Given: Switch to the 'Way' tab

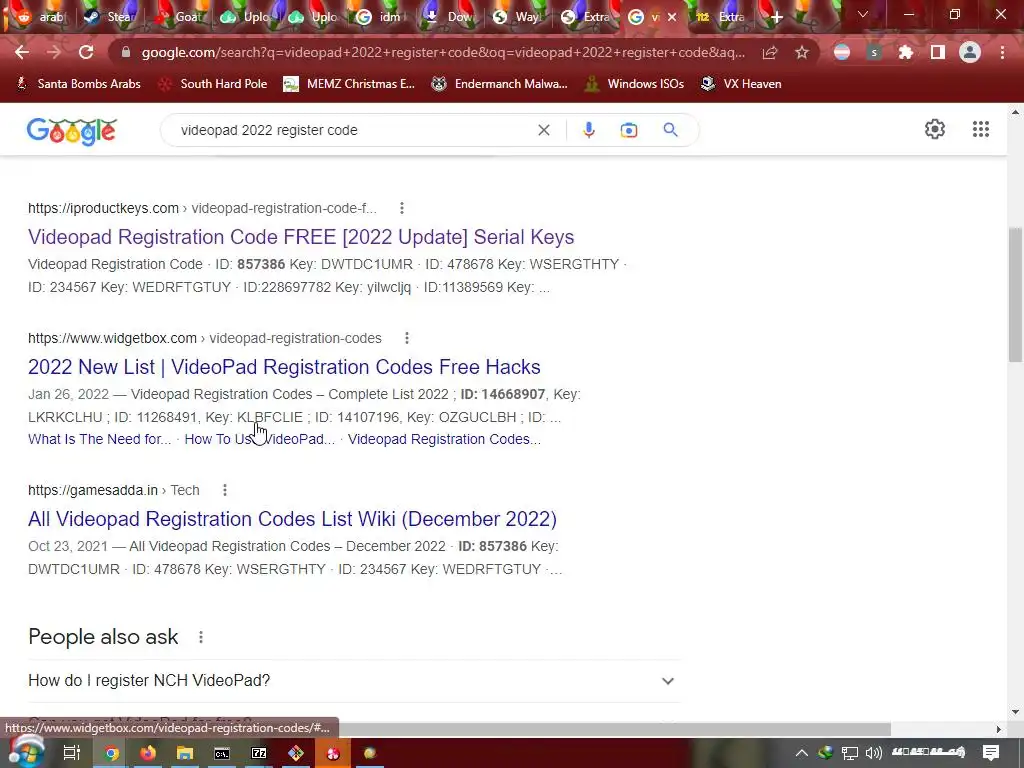Looking at the screenshot, I should tap(517, 17).
